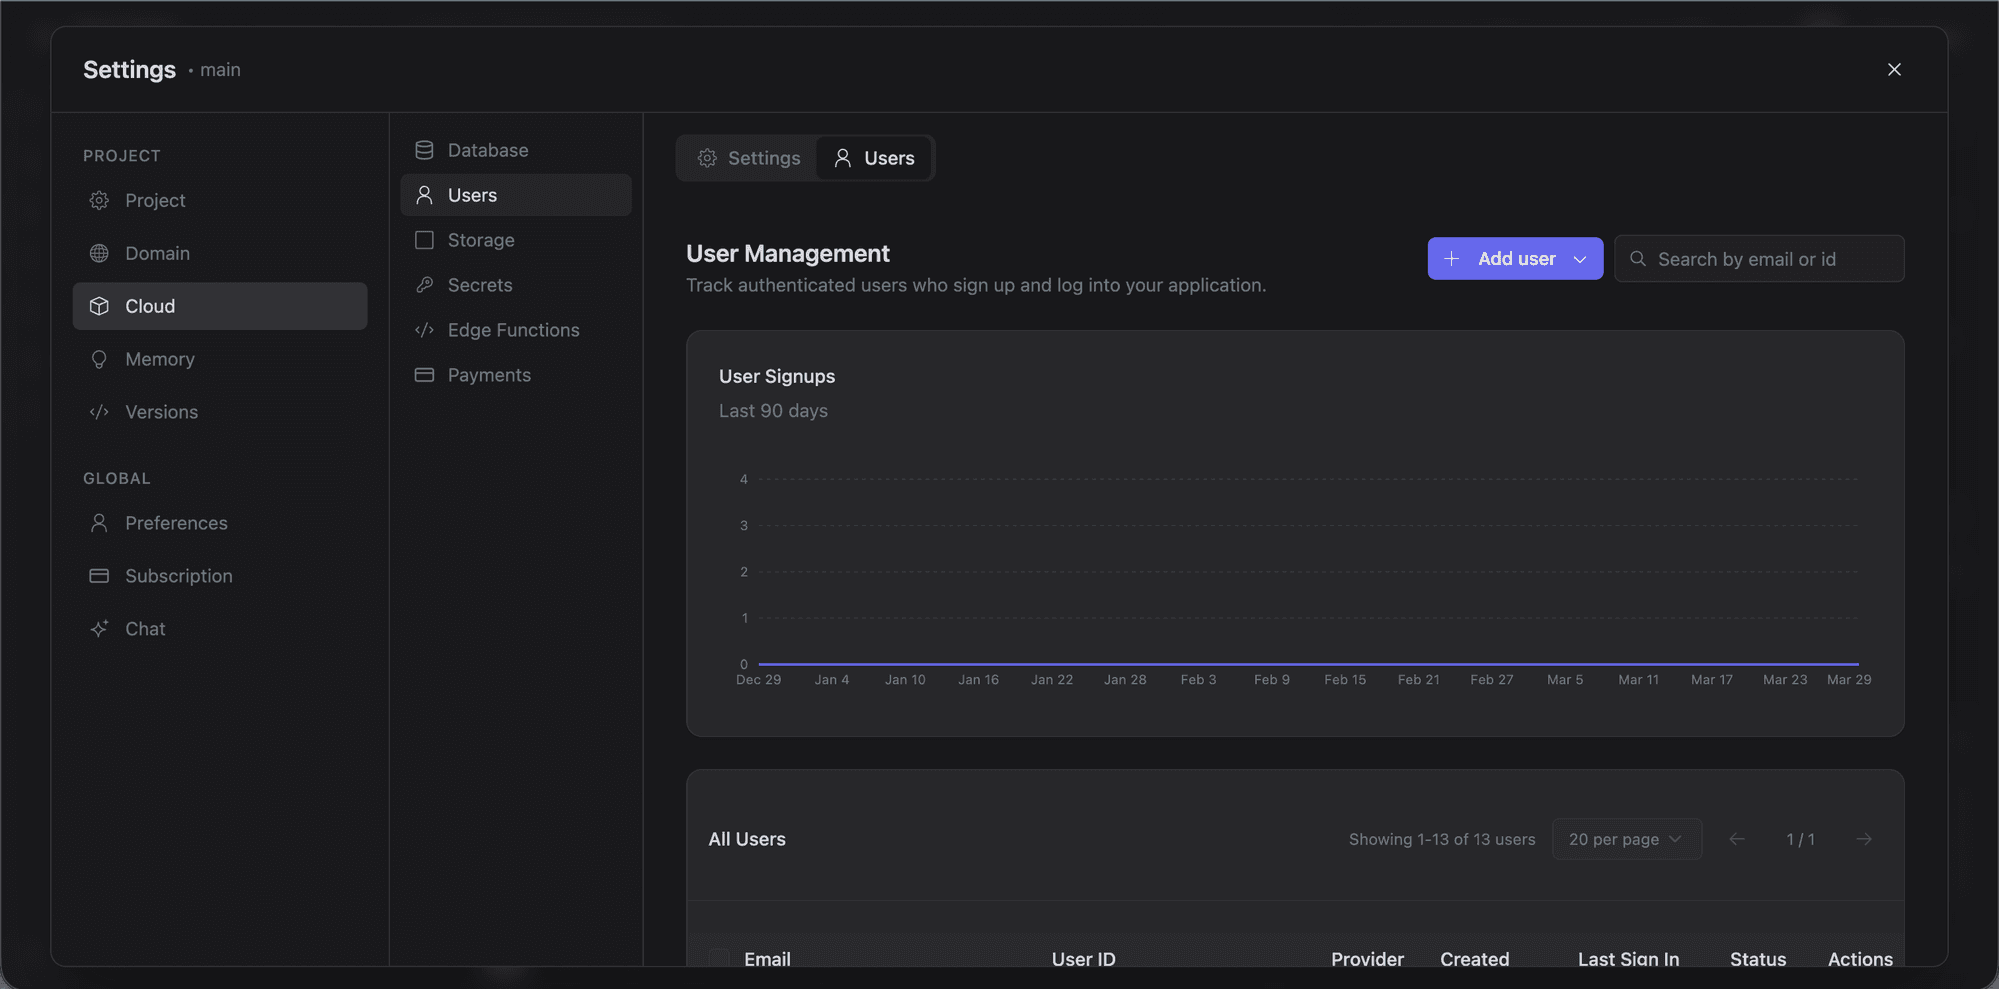
Task: Click the Project gear icon
Action: tap(99, 200)
